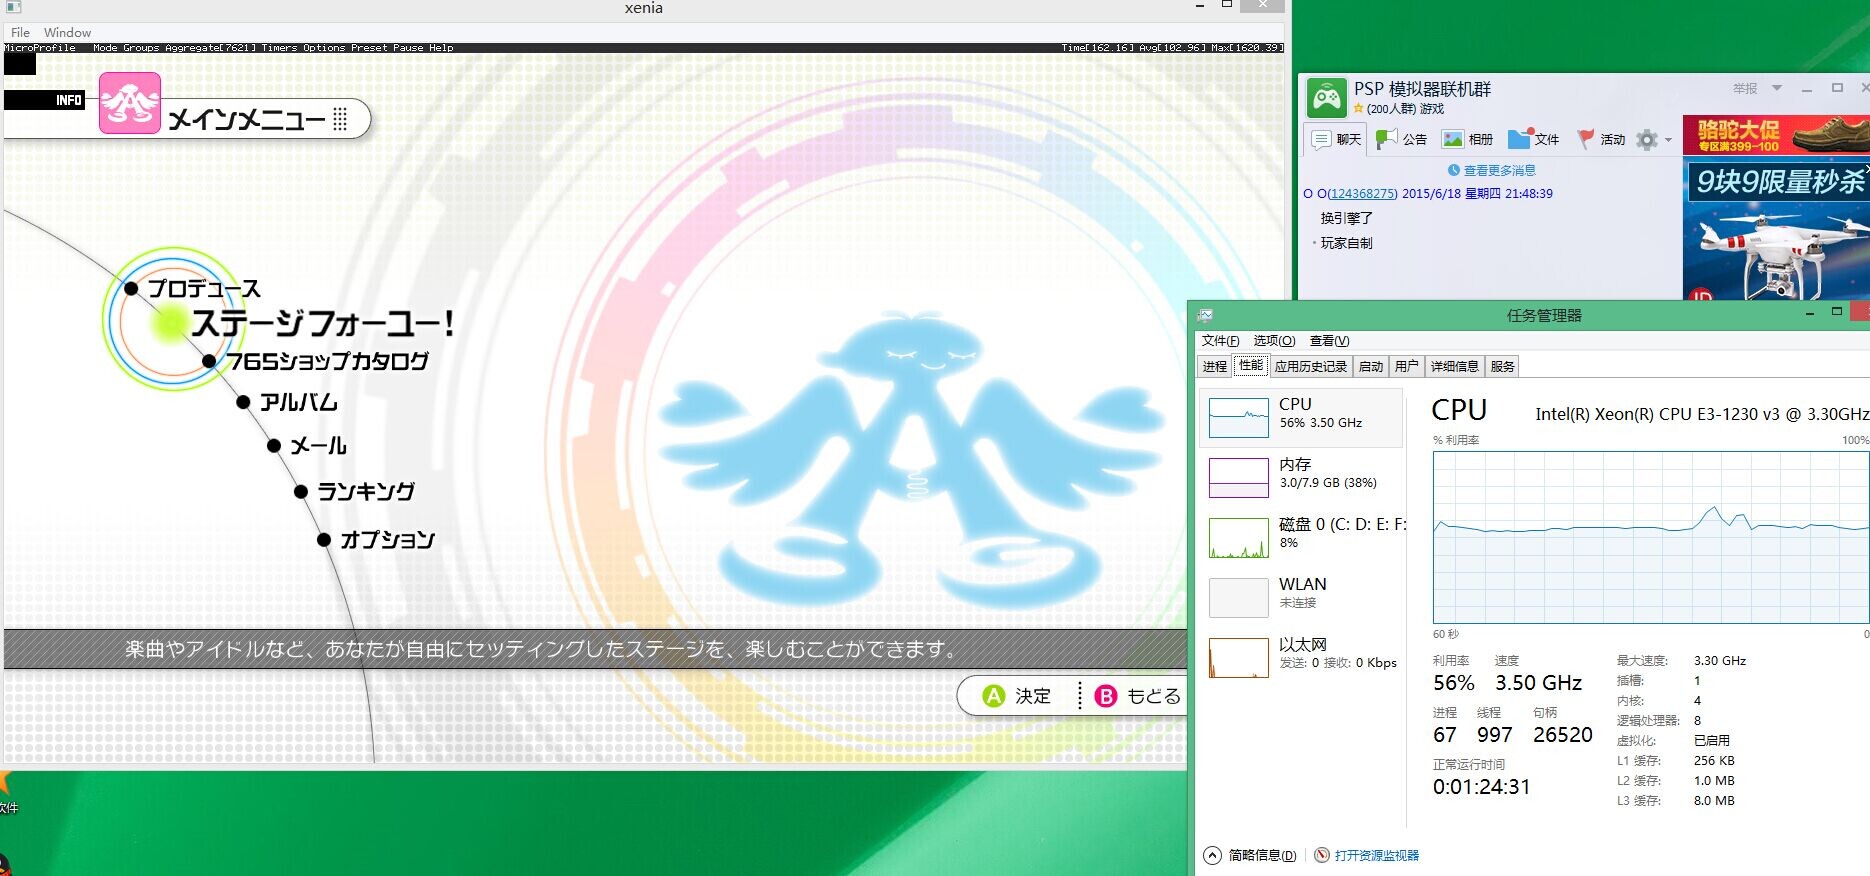Click the pink main menu emblem icon
This screenshot has width=1870, height=876.
click(x=130, y=103)
